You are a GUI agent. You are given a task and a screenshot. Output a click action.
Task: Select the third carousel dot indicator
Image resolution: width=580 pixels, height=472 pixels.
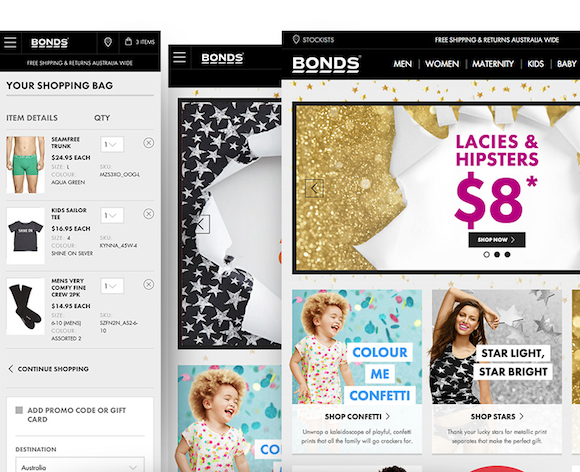pos(508,254)
